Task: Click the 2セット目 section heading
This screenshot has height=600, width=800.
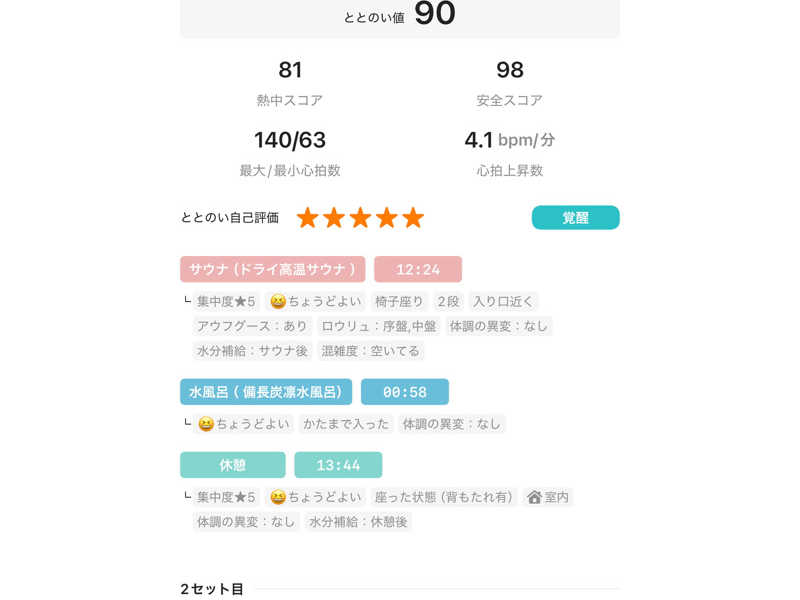Action: (x=212, y=589)
